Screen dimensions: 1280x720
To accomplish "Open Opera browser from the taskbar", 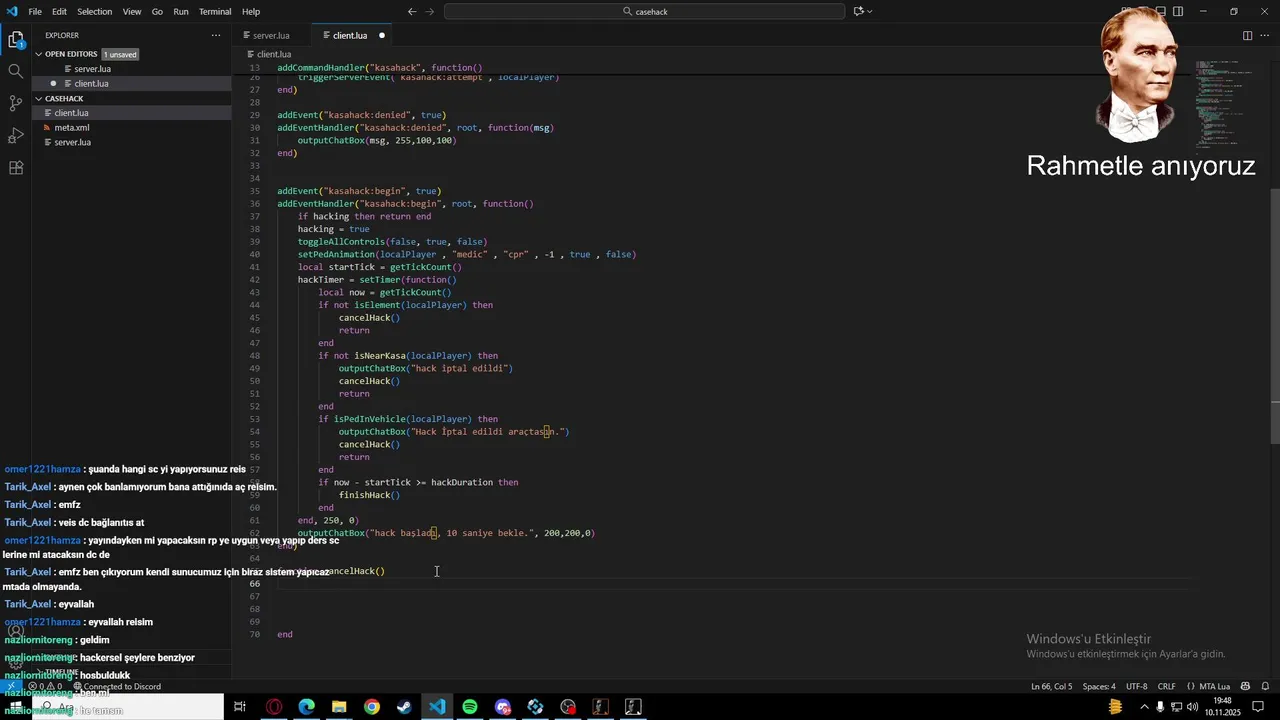I will [x=274, y=707].
